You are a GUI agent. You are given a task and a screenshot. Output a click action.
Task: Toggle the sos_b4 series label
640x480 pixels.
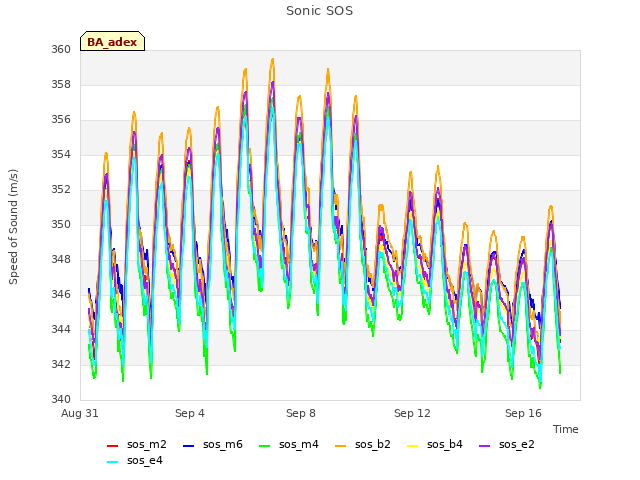pos(444,444)
